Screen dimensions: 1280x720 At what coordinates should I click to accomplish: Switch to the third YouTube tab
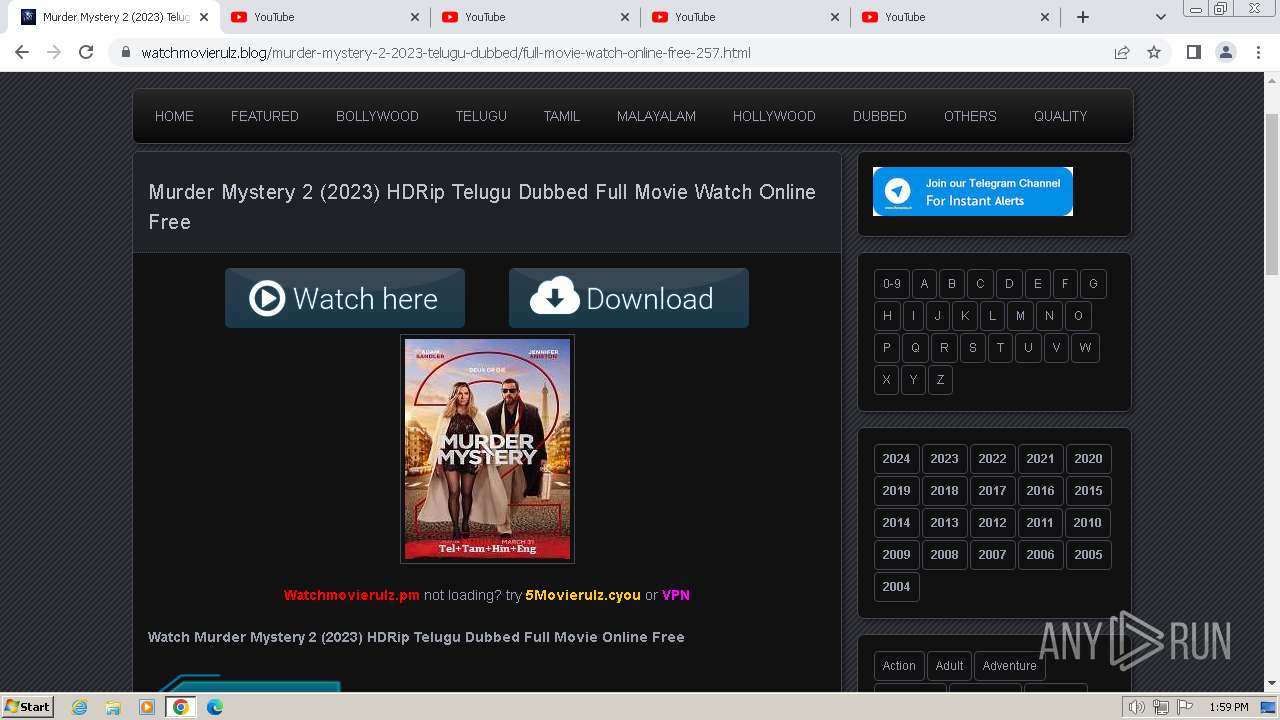[x=745, y=17]
